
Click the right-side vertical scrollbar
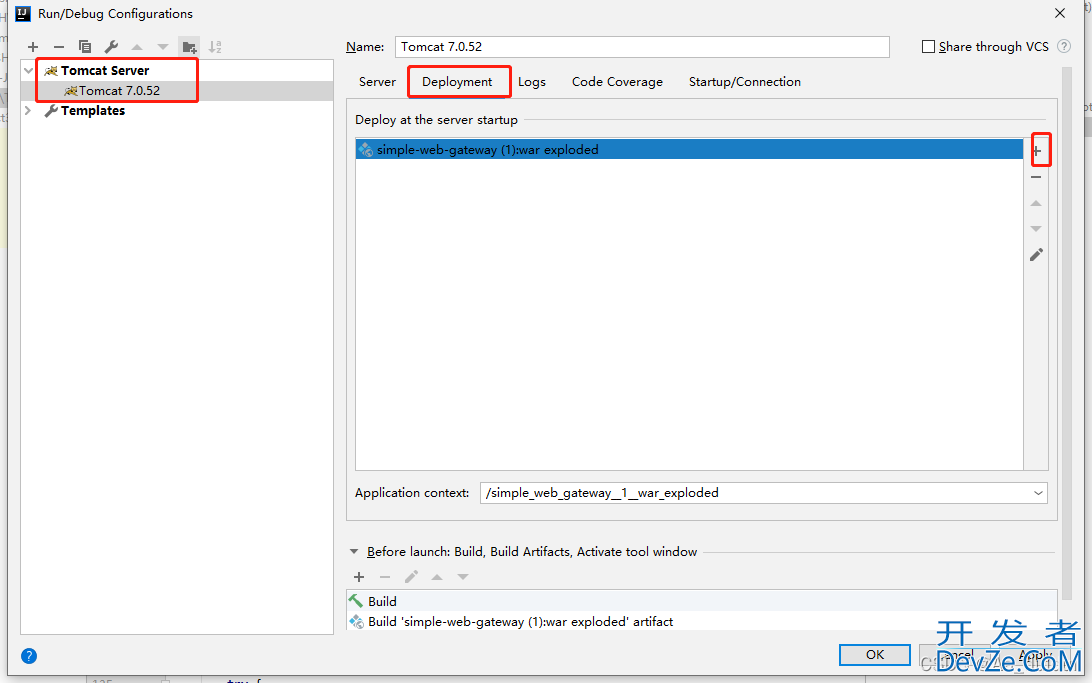tap(1066, 334)
